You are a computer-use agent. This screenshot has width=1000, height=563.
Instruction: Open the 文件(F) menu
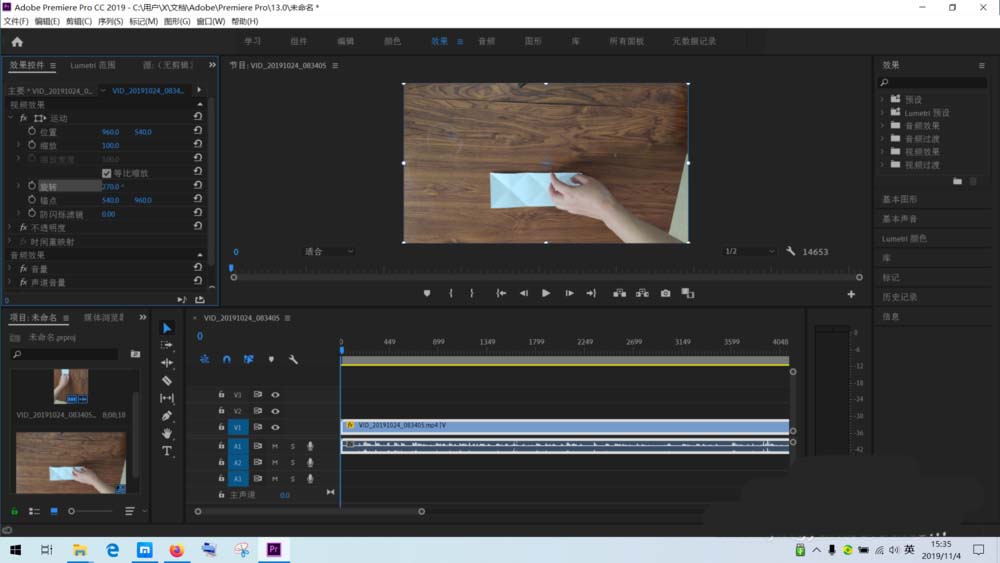(x=16, y=21)
